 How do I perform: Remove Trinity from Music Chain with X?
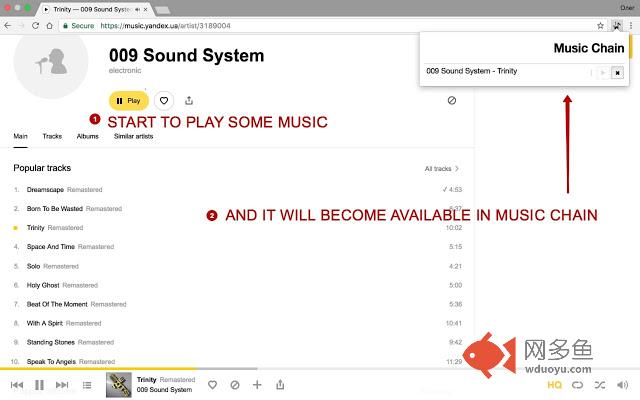pyautogui.click(x=617, y=73)
